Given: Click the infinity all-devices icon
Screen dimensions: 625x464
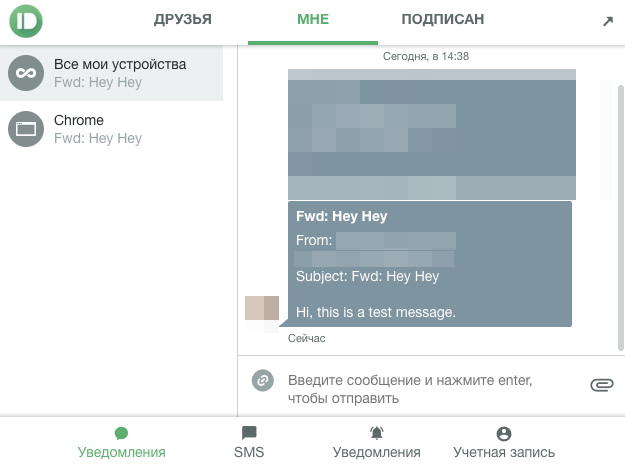Looking at the screenshot, I should tap(26, 73).
